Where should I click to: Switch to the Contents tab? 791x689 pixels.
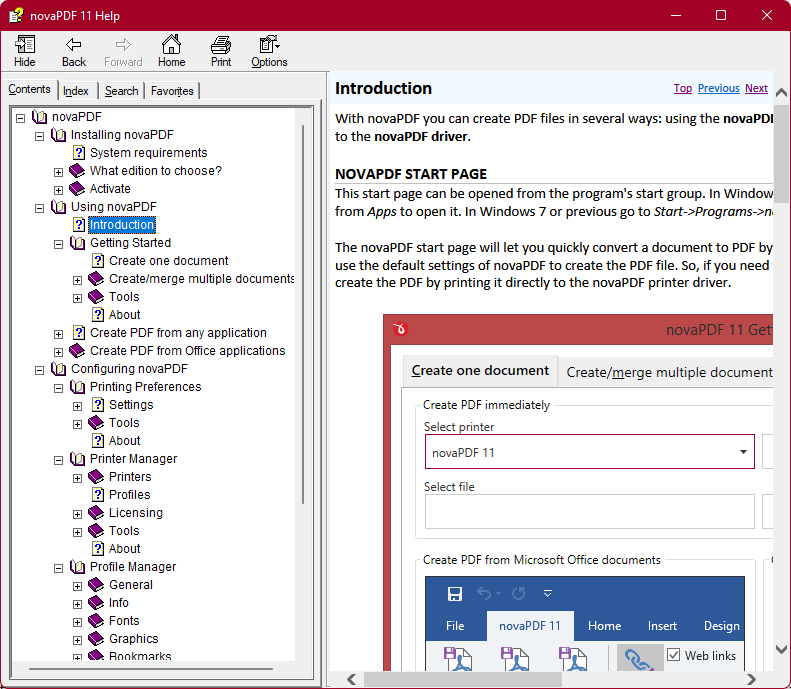[29, 89]
